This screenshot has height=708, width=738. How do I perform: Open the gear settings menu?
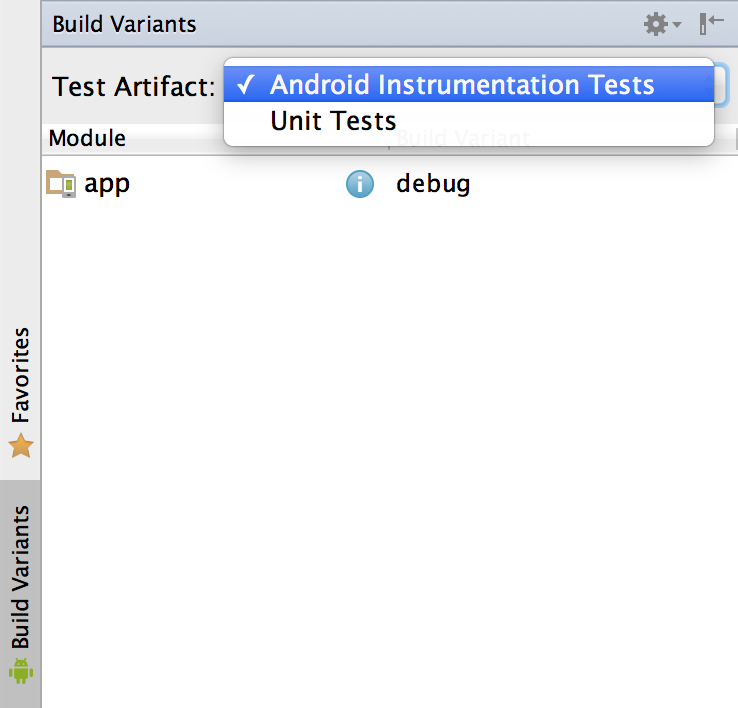pos(656,24)
